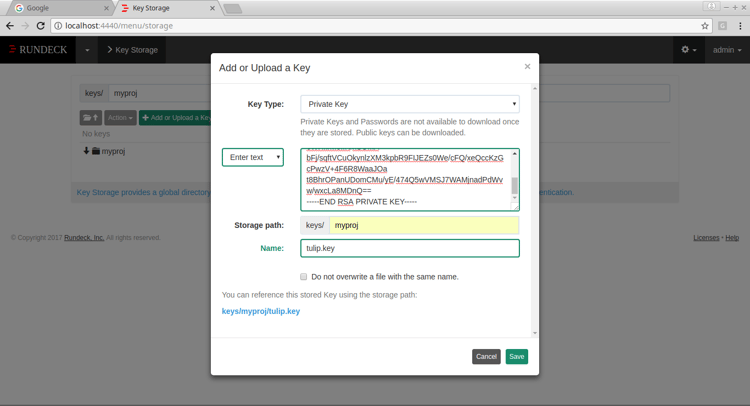Click the textarea resize handle

coord(516,207)
